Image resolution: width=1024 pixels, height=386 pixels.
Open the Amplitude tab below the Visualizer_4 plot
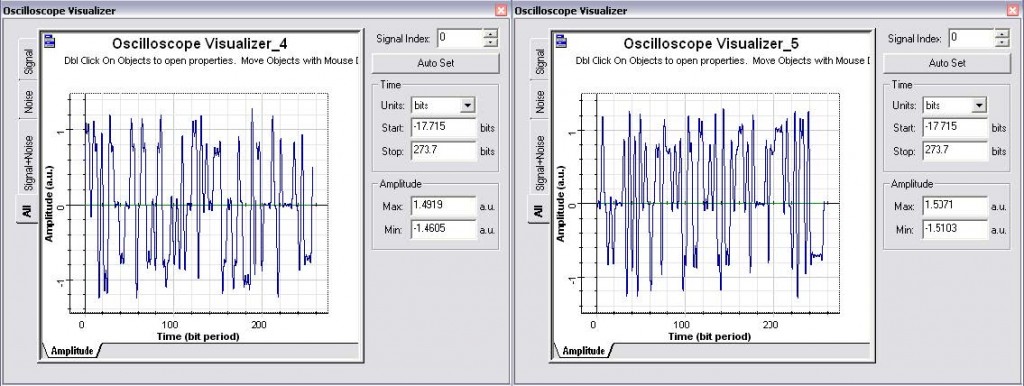click(72, 351)
